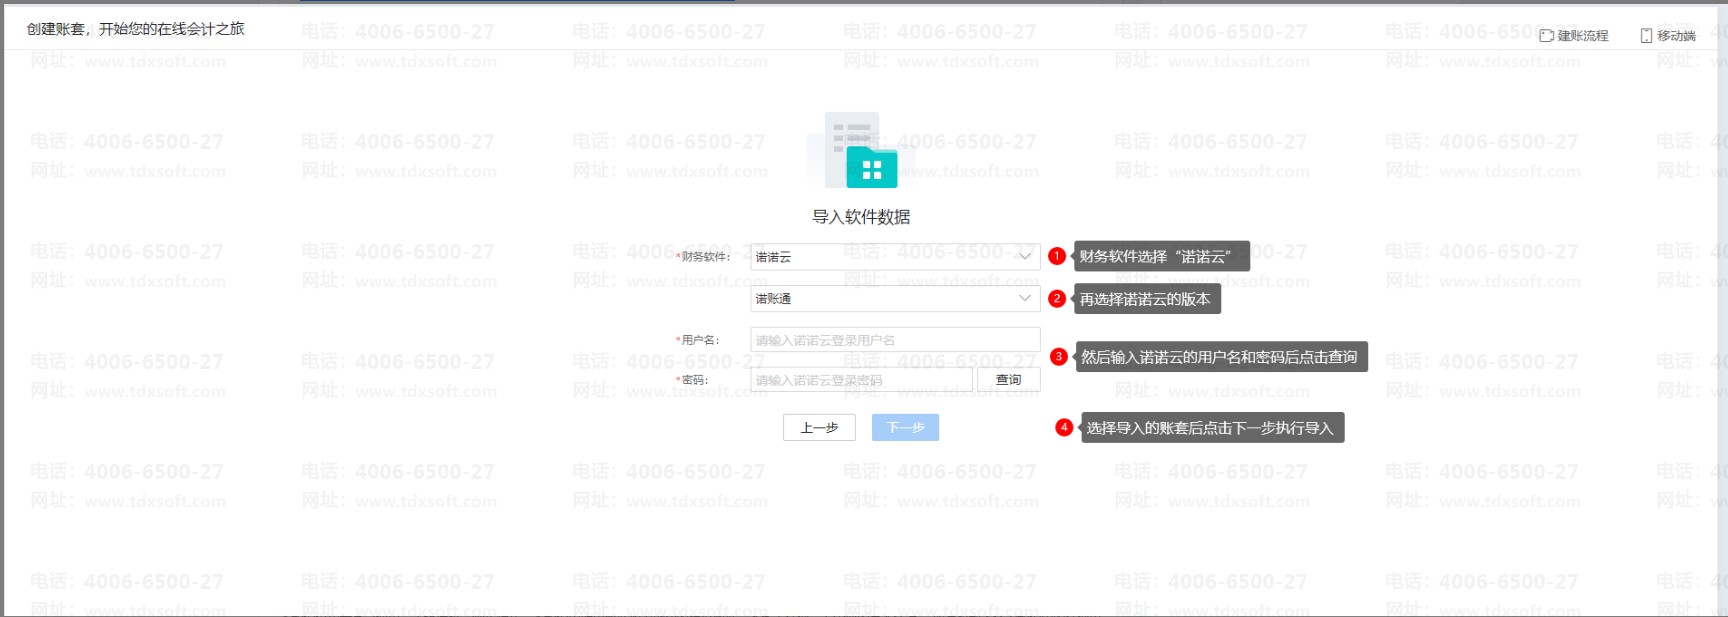The height and width of the screenshot is (617, 1728).
Task: Click the 导入软件数据 heading
Action: coord(861,217)
